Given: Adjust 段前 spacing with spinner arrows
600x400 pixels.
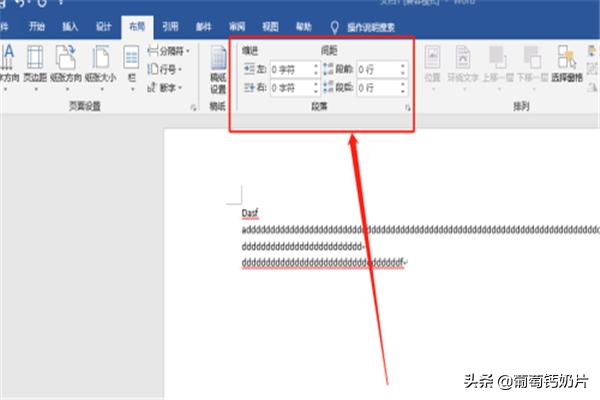Looking at the screenshot, I should 403,69.
